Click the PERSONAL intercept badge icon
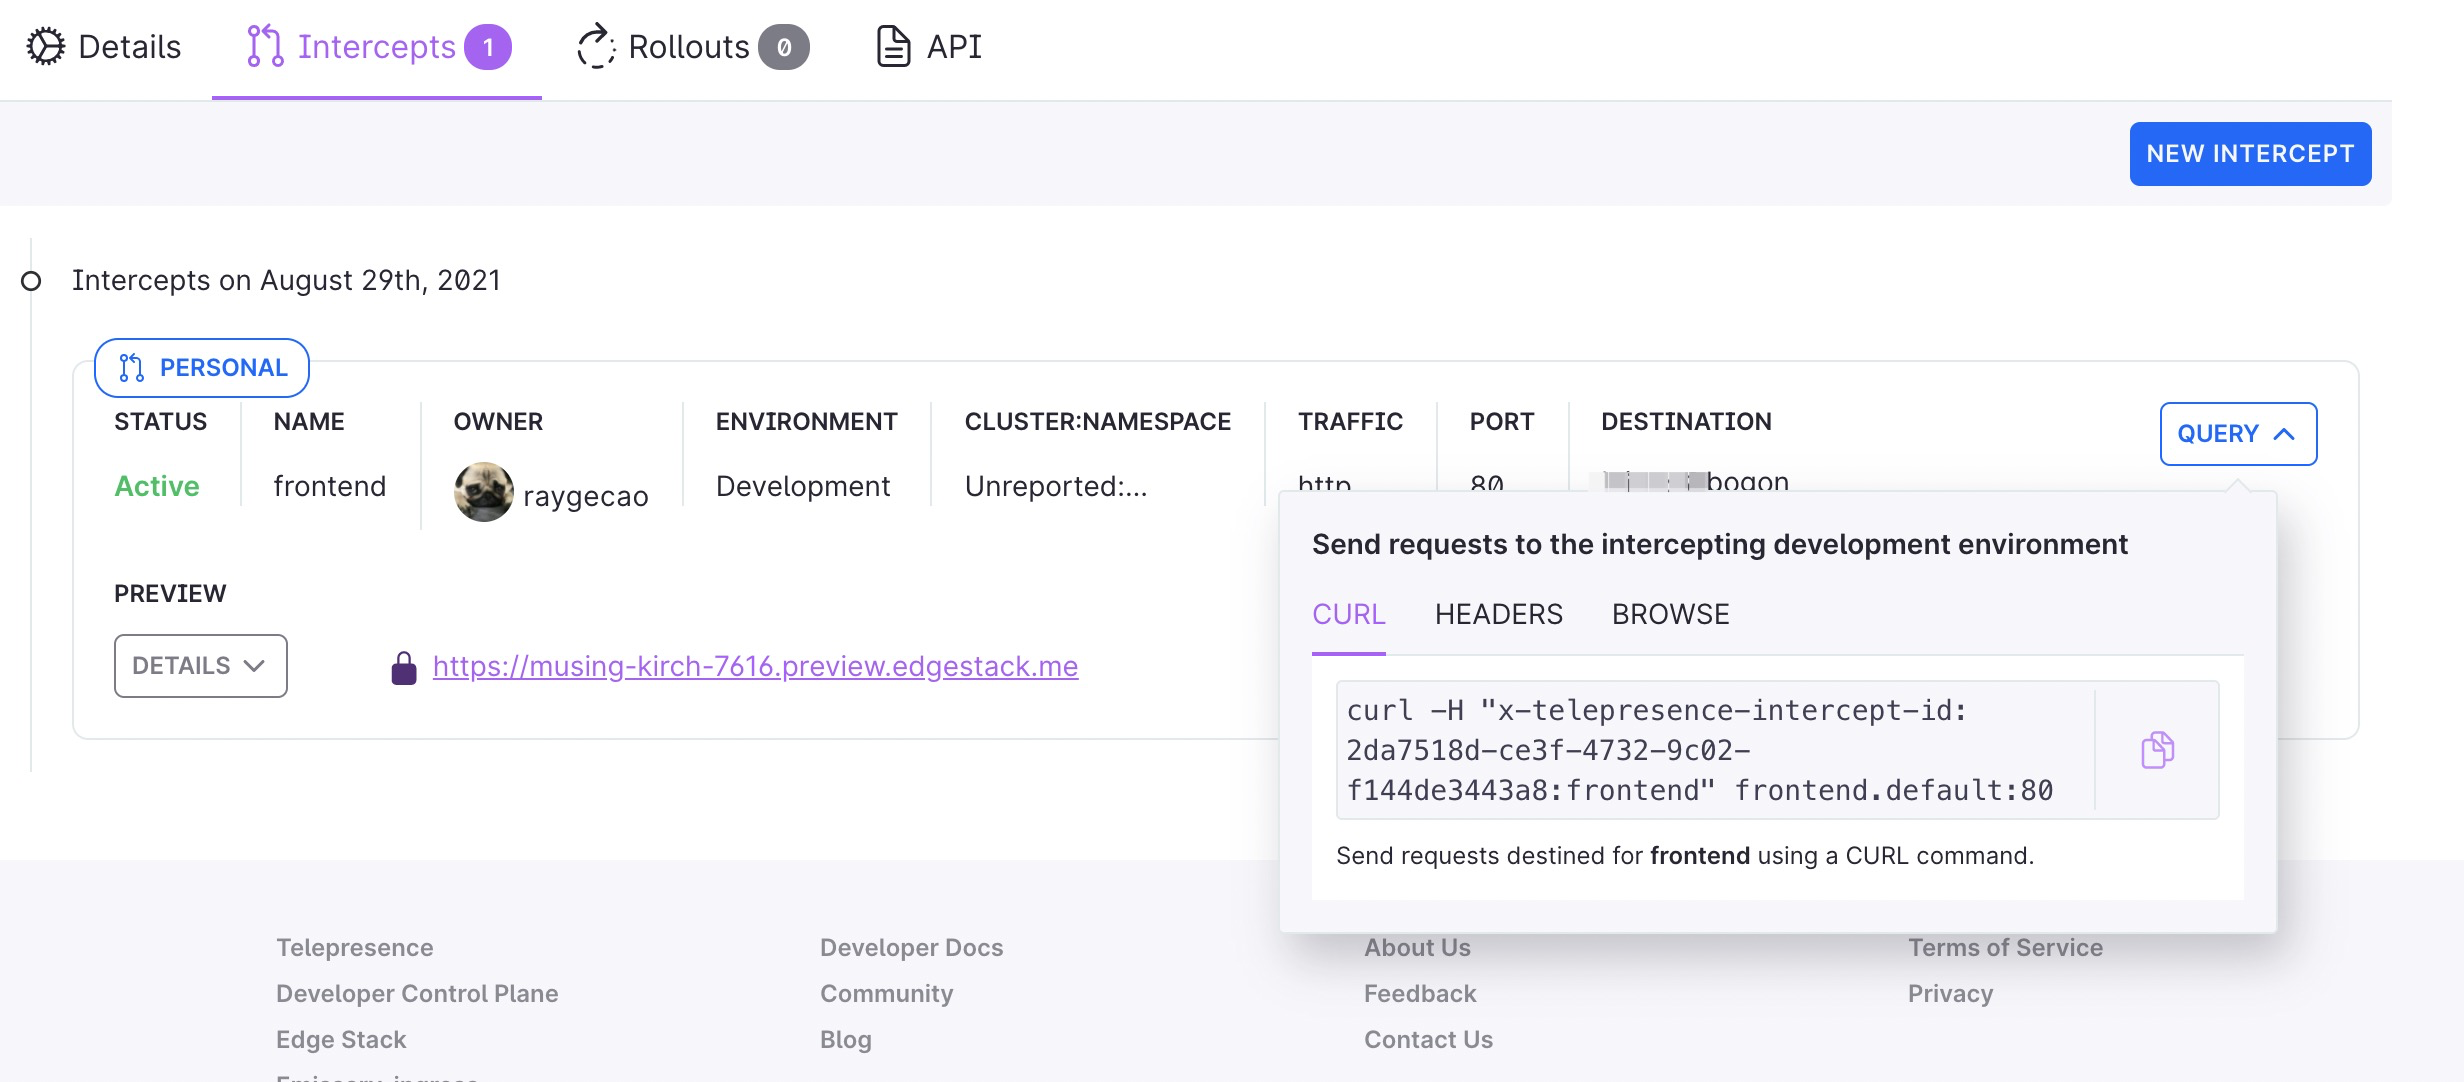This screenshot has height=1082, width=2464. point(132,368)
